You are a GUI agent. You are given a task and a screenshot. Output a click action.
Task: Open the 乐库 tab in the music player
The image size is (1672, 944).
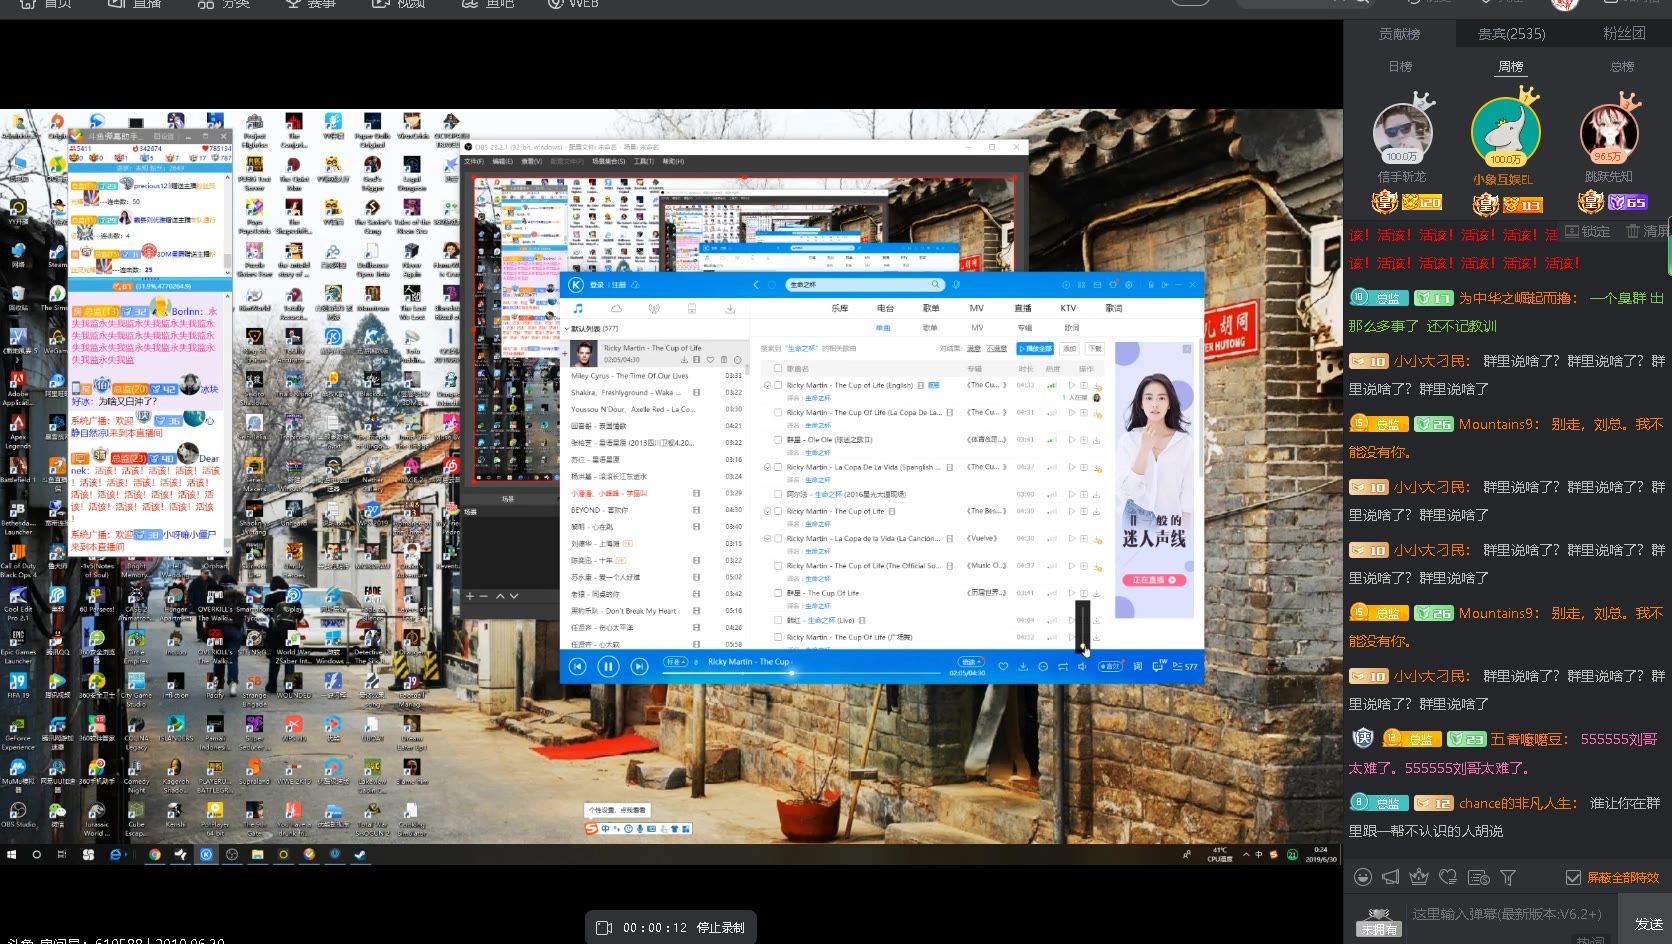tap(839, 308)
